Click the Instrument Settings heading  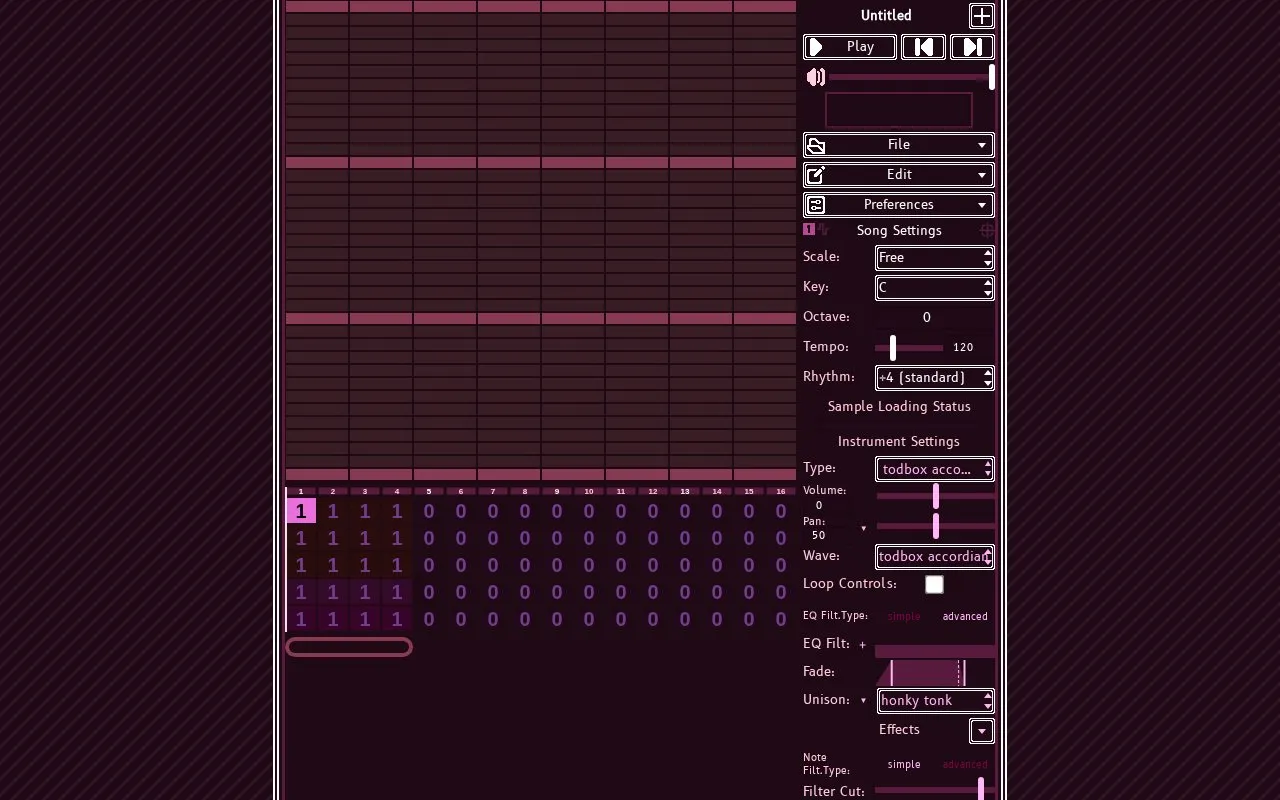pyautogui.click(x=899, y=442)
